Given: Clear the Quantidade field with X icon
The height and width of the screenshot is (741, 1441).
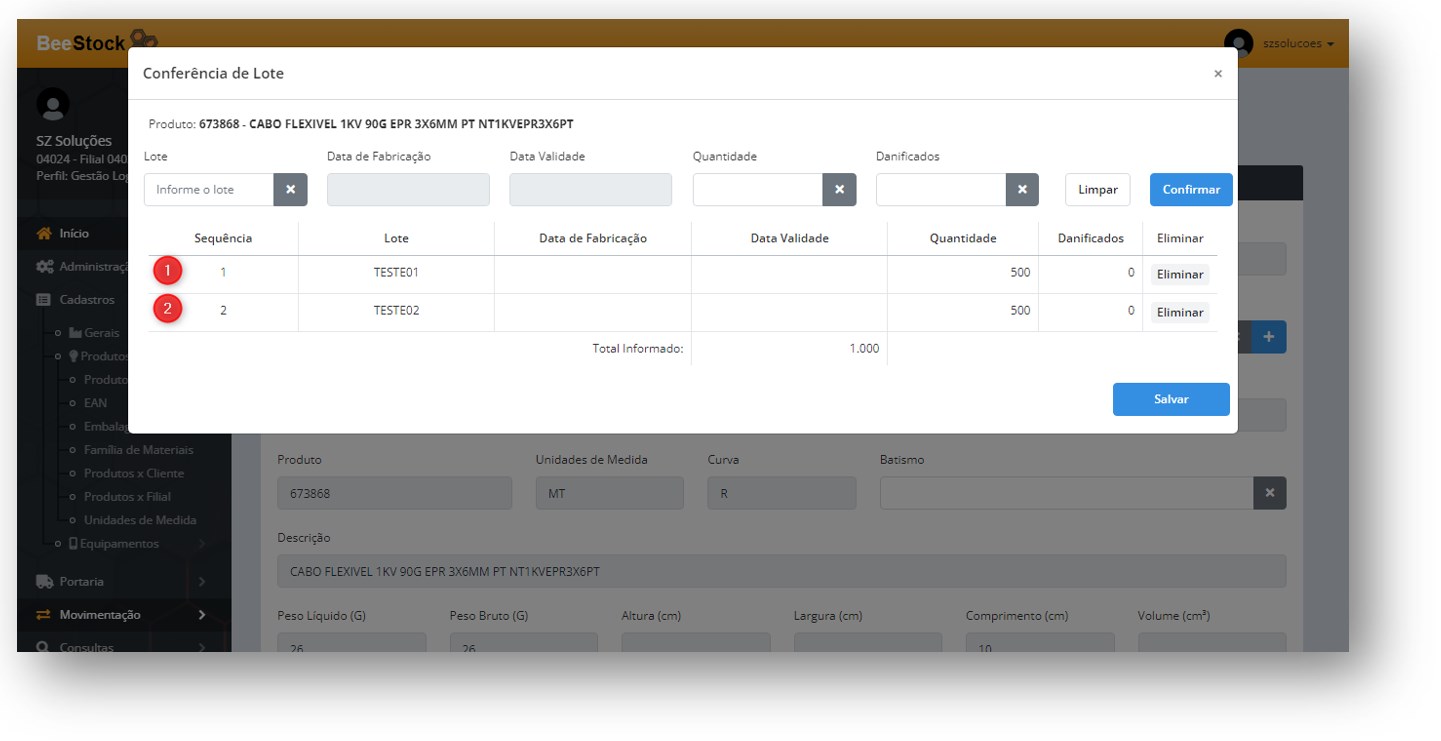Looking at the screenshot, I should tap(839, 190).
